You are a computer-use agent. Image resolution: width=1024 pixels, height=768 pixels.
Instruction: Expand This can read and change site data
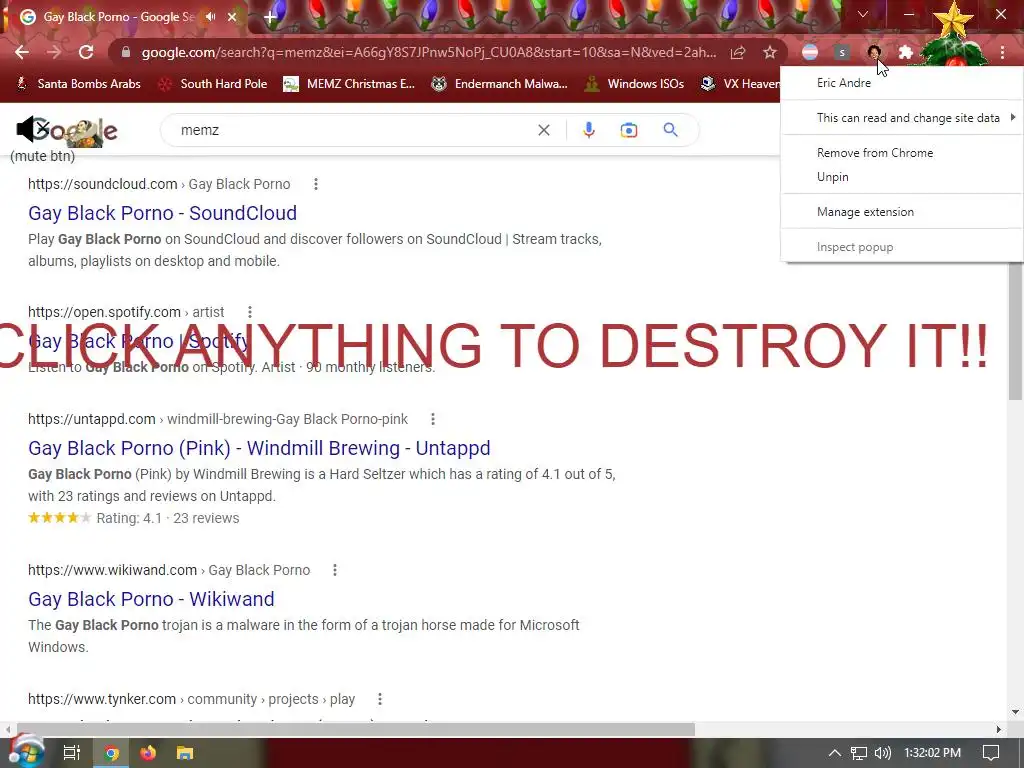[902, 118]
